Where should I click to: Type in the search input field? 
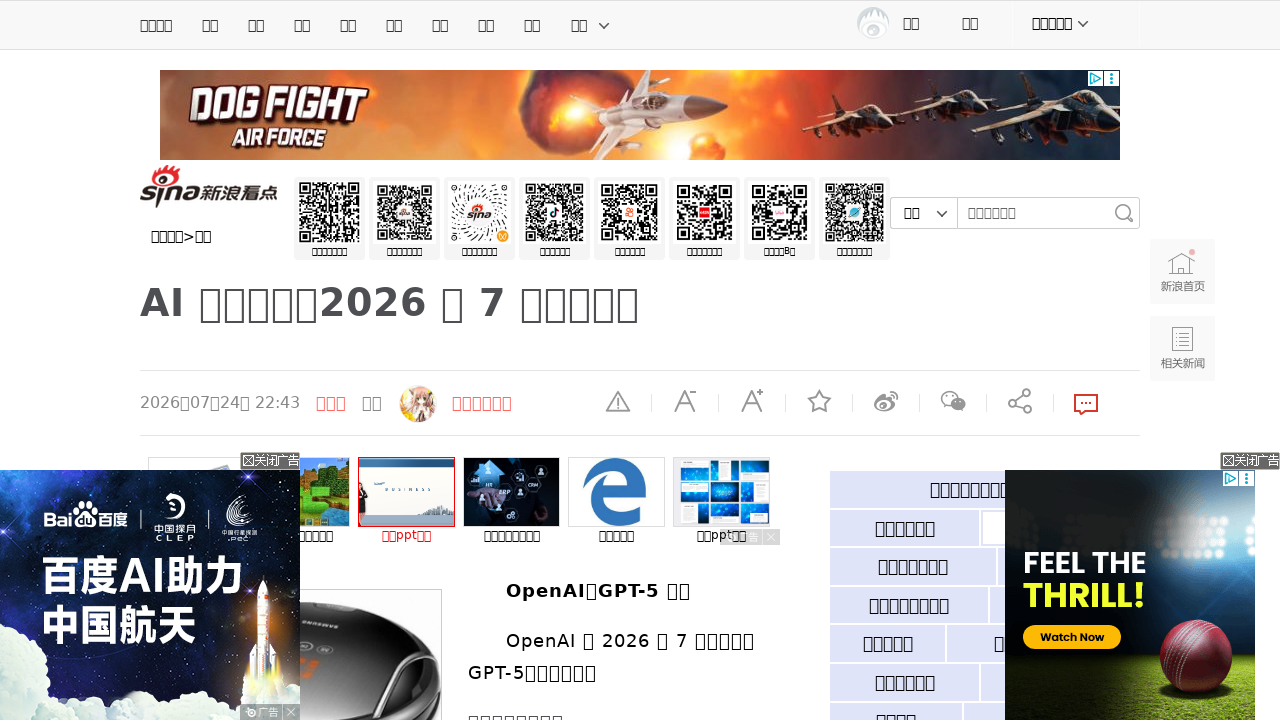tap(1036, 213)
